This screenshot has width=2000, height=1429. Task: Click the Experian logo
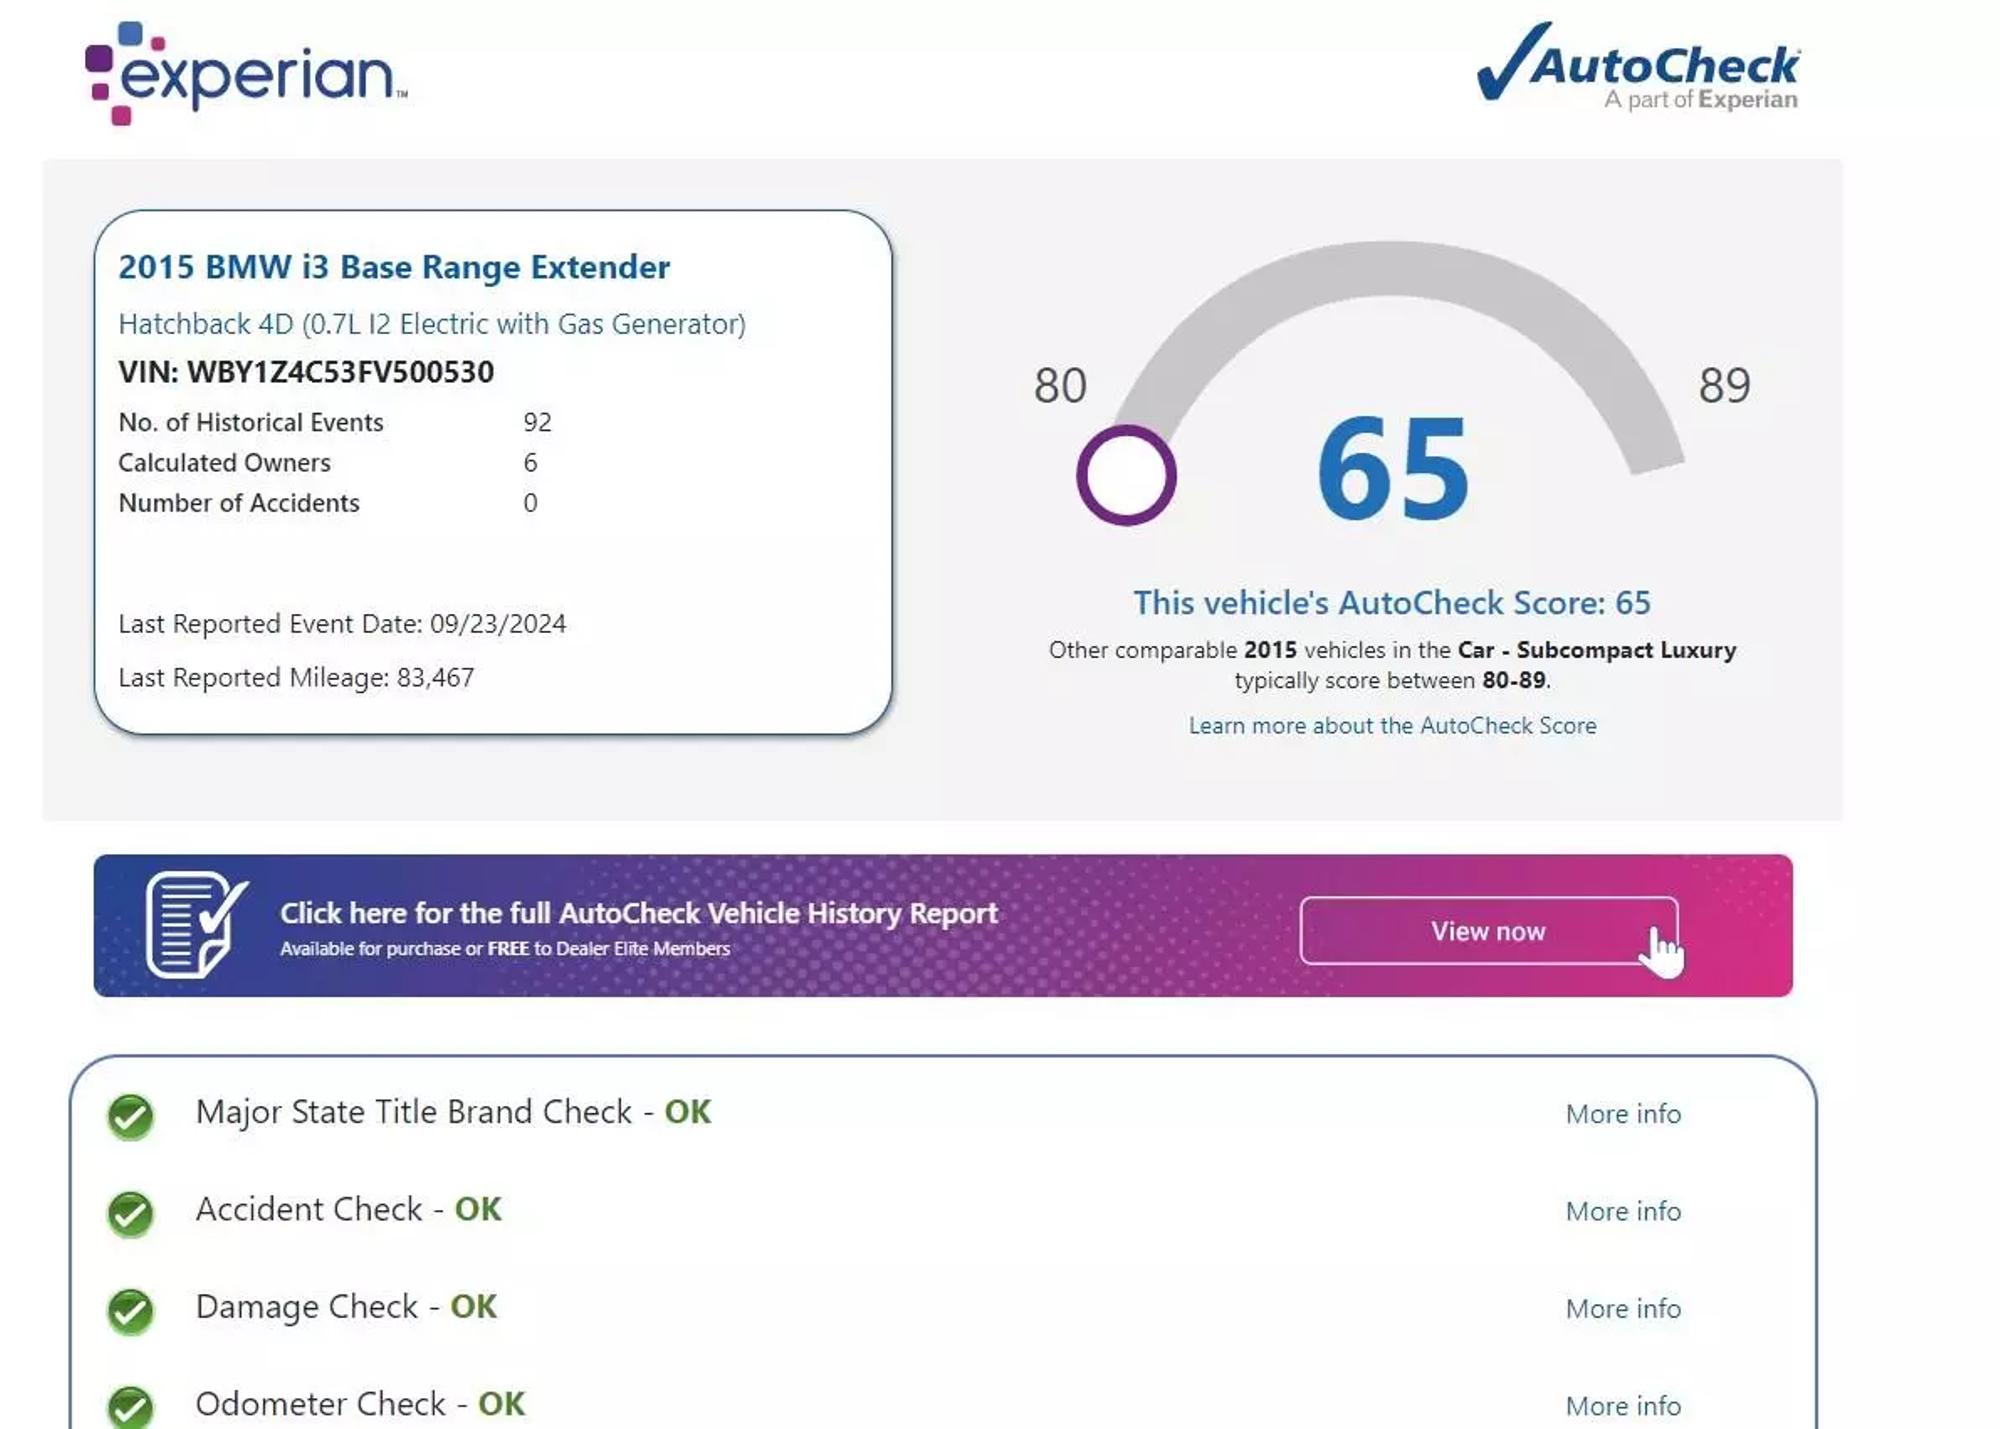(x=246, y=73)
